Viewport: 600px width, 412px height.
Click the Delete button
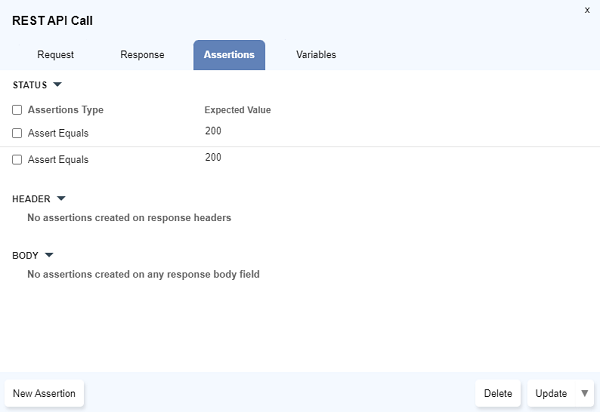click(x=498, y=394)
